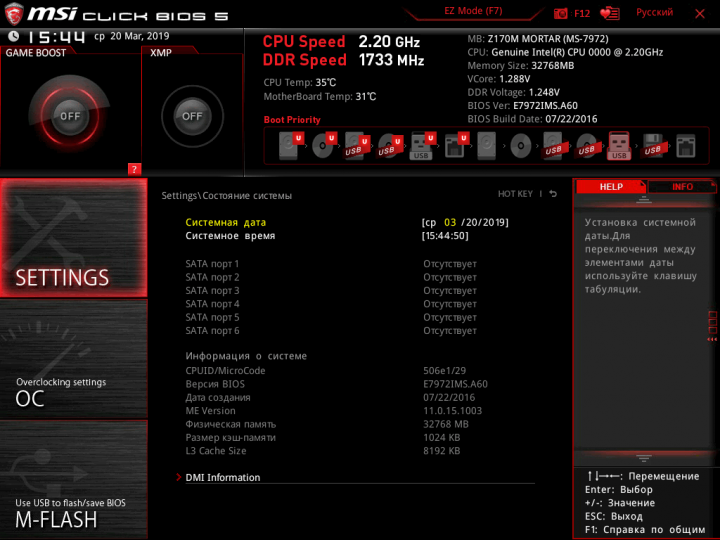Select the UEFI CD/DVD boot device icon
The width and height of the screenshot is (720, 540).
point(324,146)
